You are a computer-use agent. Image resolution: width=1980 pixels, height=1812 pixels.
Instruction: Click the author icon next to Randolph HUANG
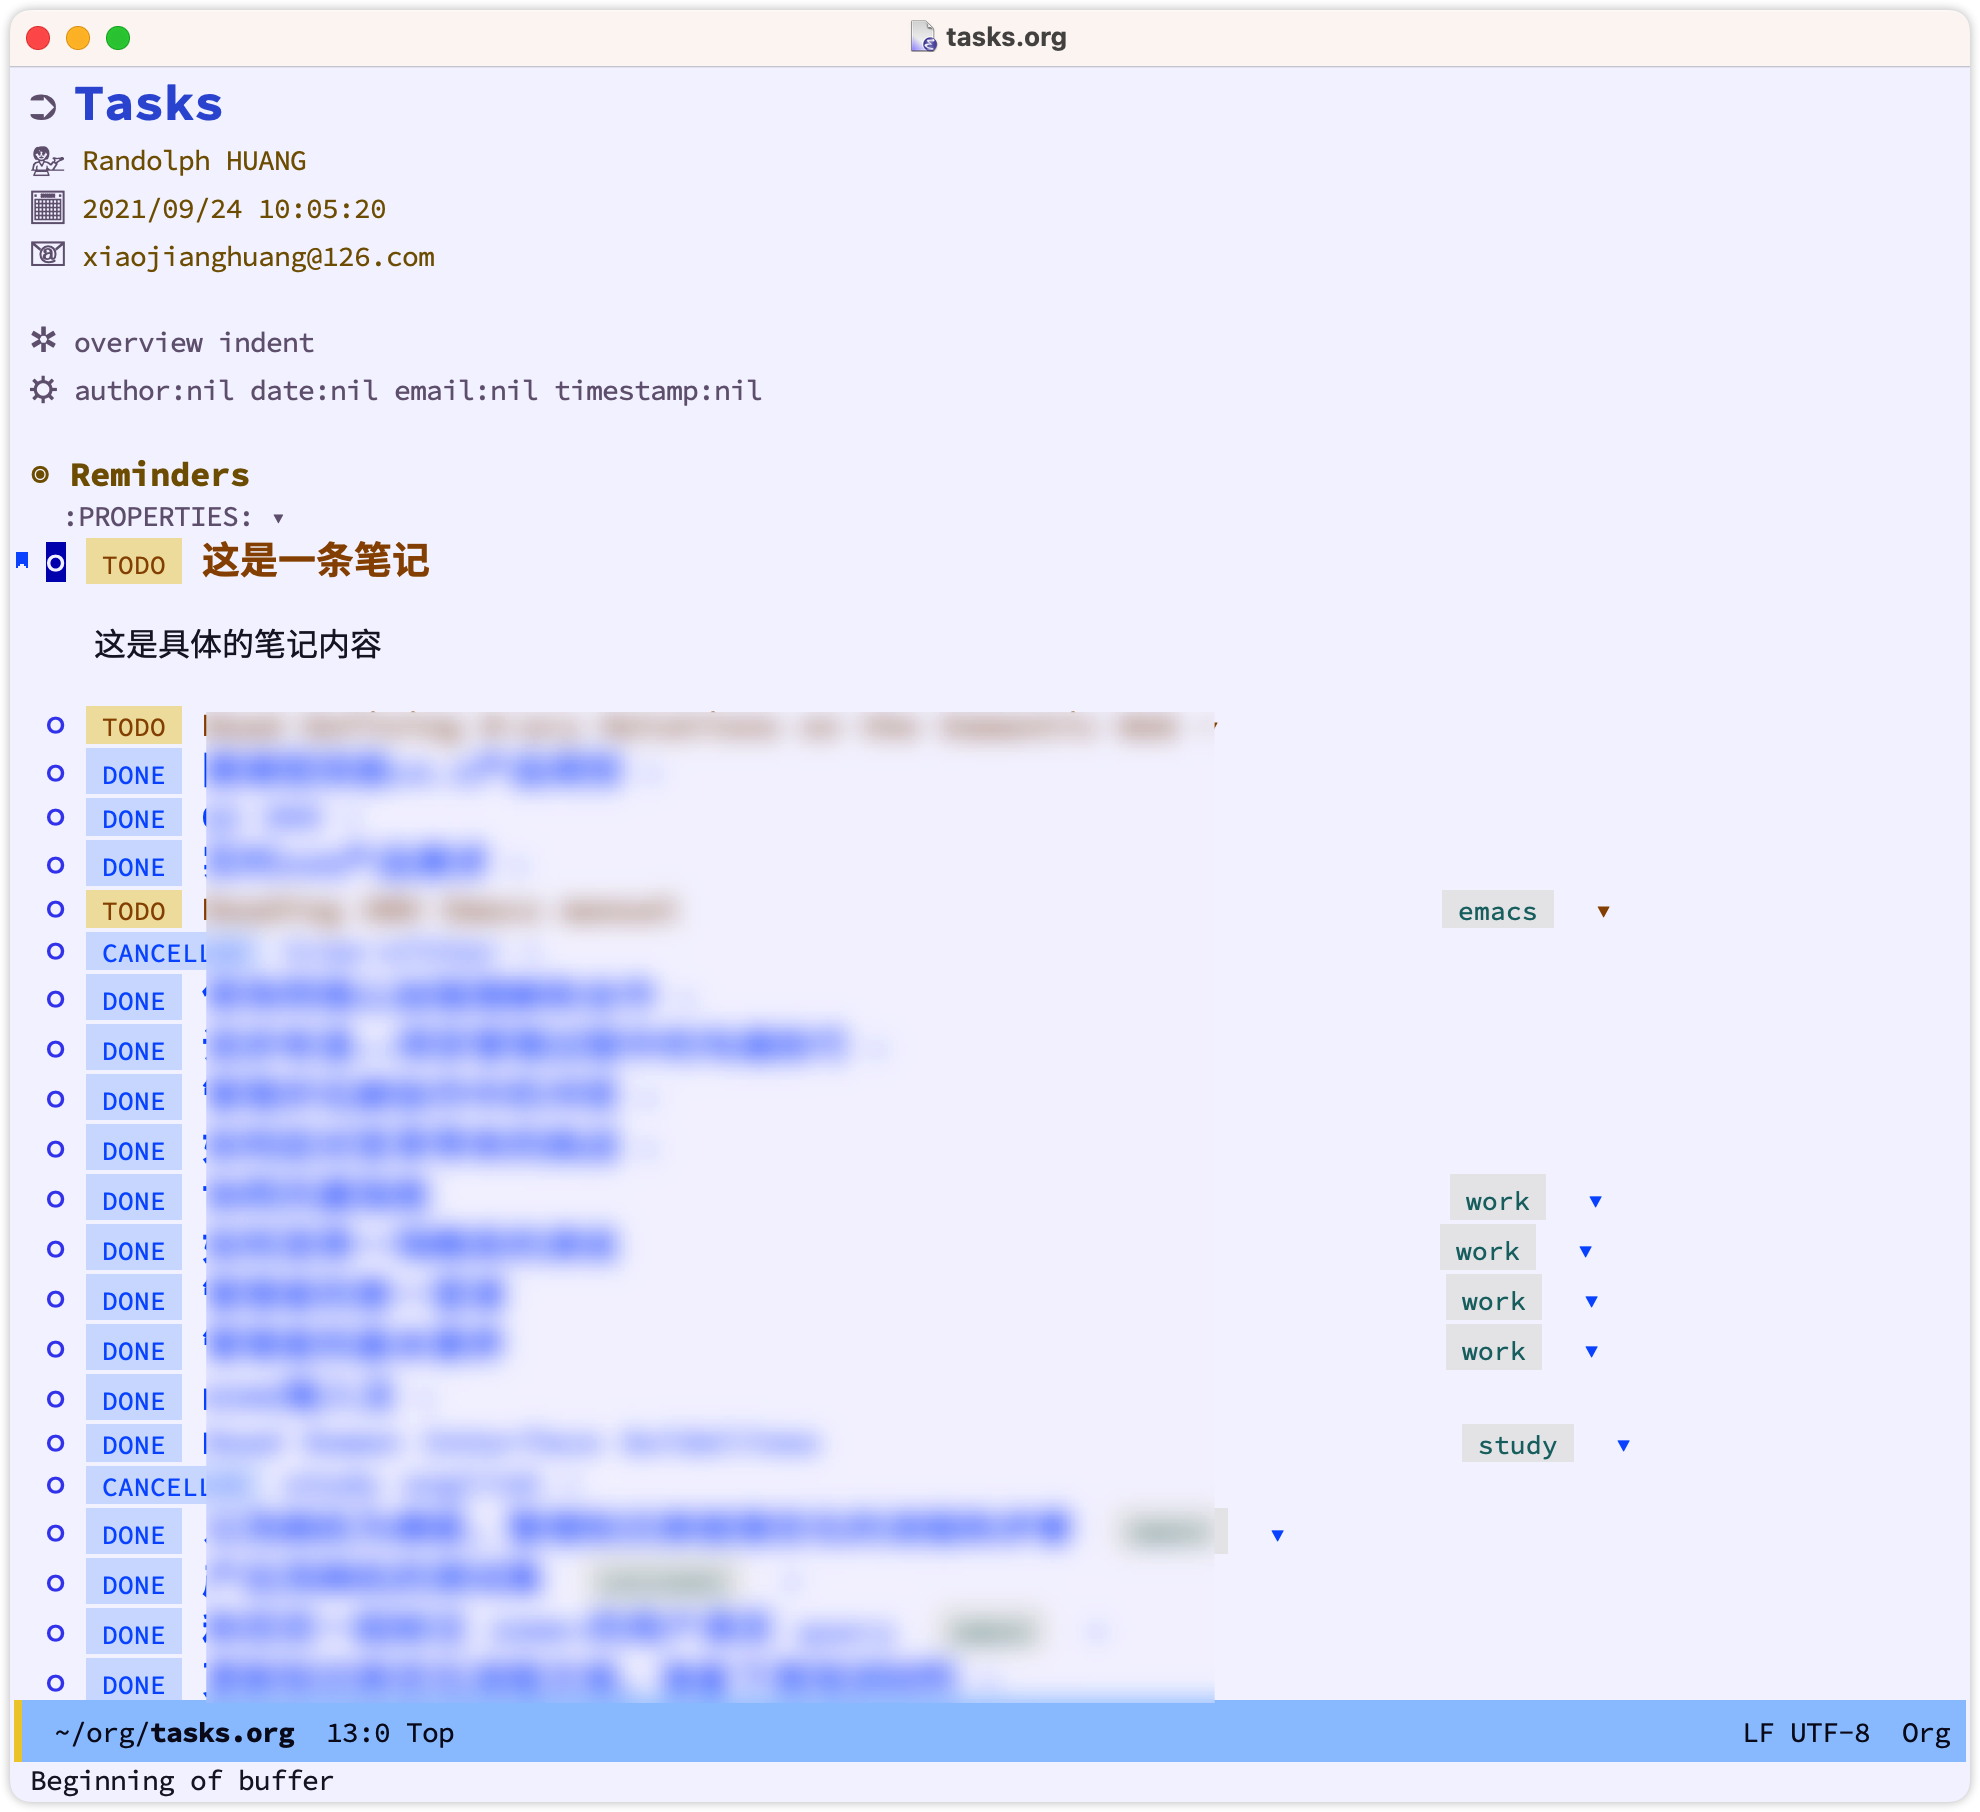point(47,160)
